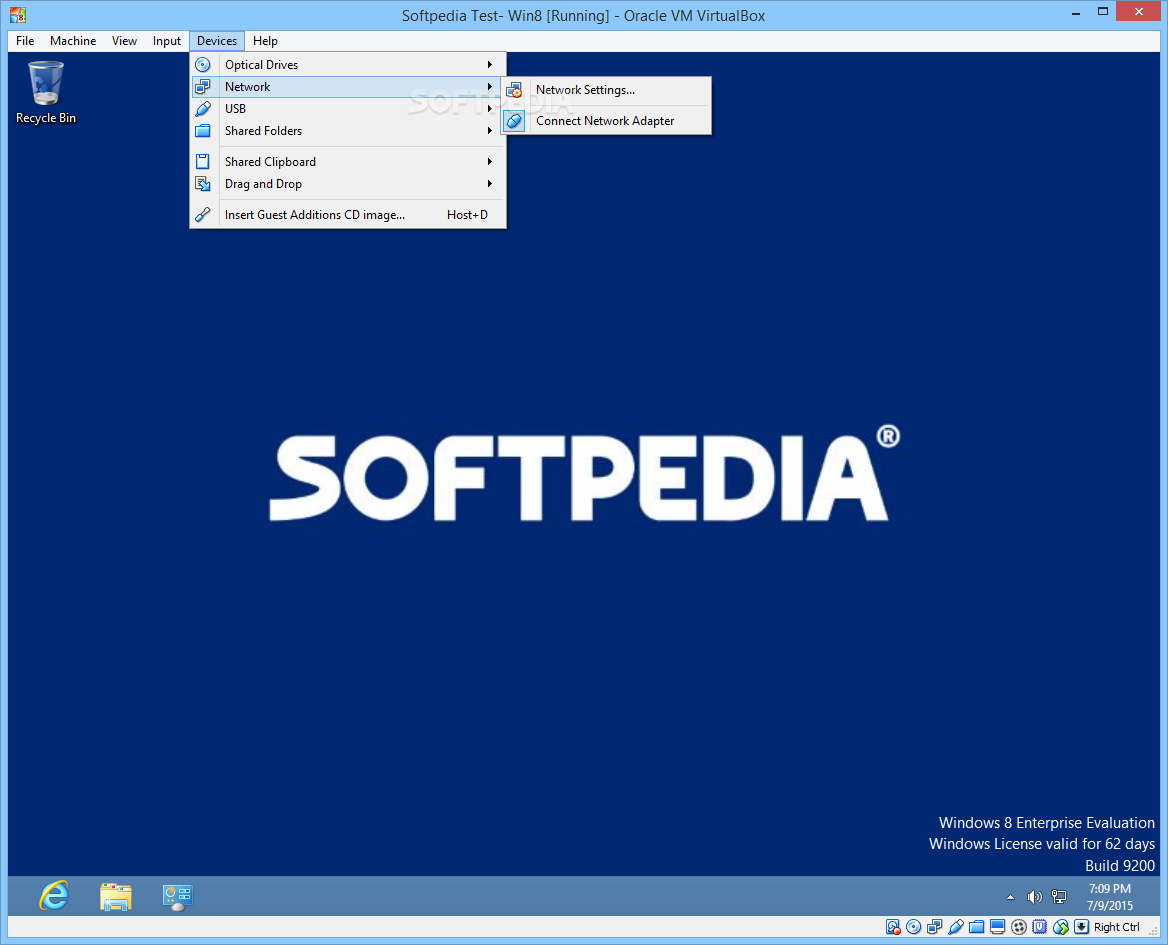This screenshot has height=945, width=1168.
Task: Click the shared folders status bar icon
Action: (x=977, y=927)
